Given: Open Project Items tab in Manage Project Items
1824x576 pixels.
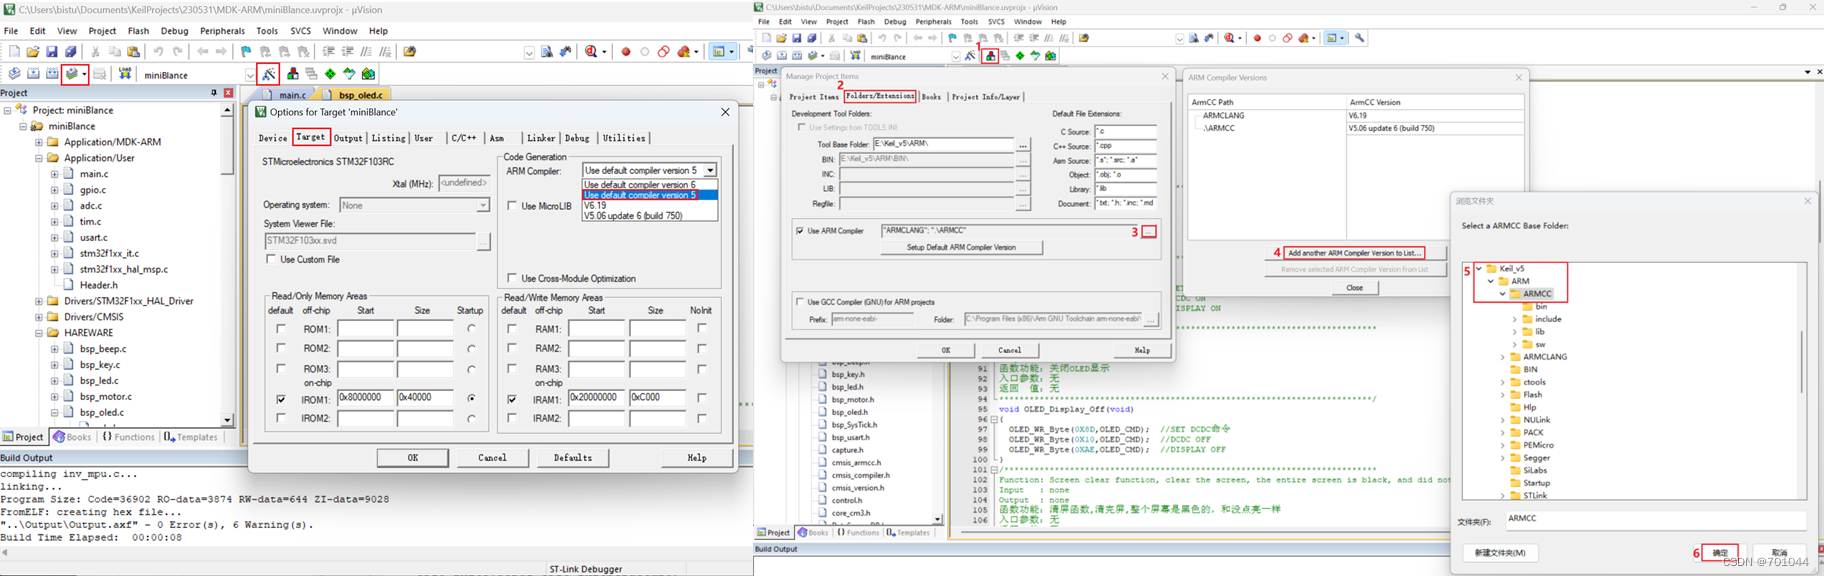Looking at the screenshot, I should coord(814,97).
